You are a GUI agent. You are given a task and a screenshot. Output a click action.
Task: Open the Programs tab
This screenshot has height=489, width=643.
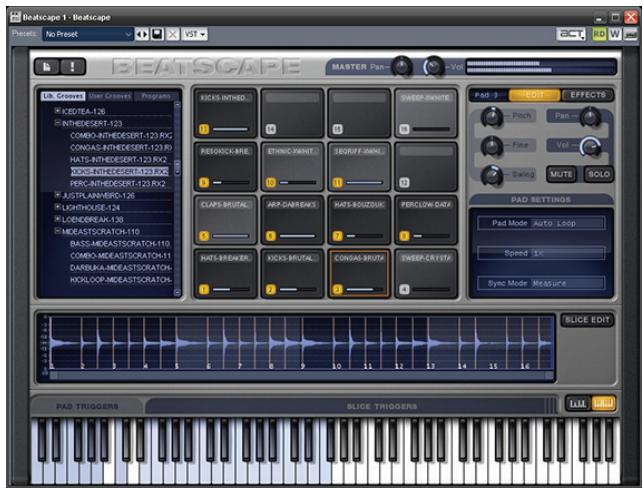(x=155, y=96)
